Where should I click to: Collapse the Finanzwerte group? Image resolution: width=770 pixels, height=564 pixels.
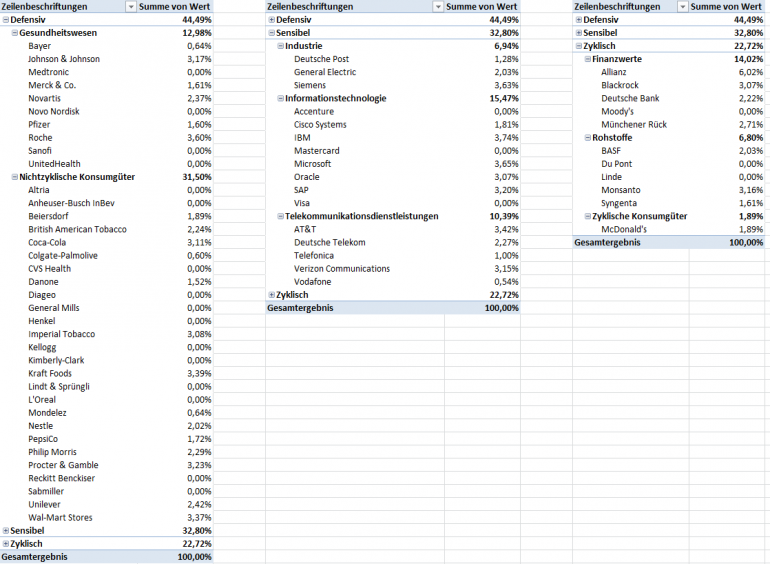click(x=587, y=59)
